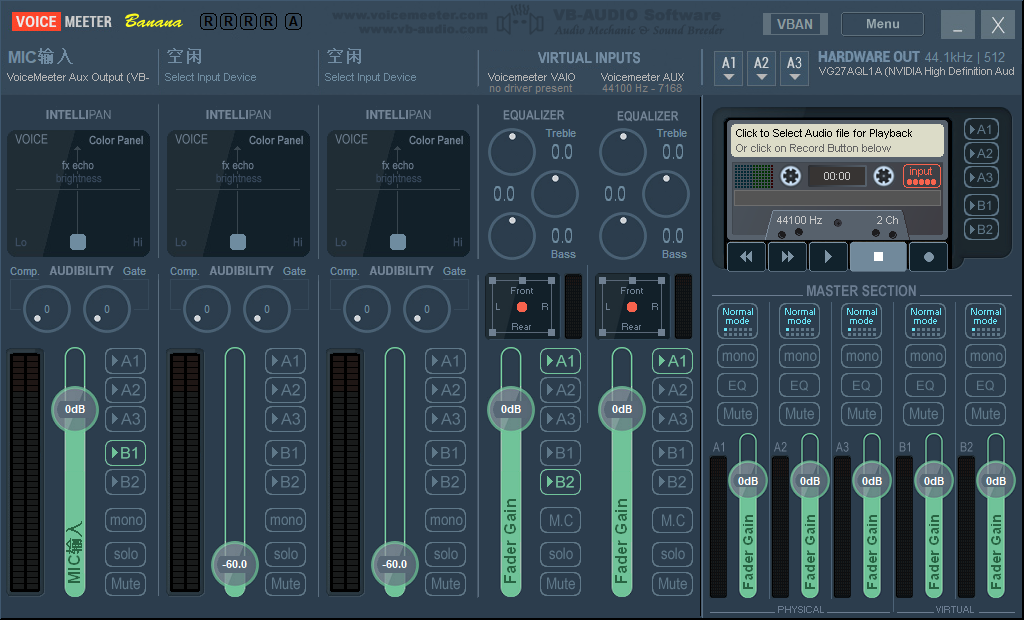Enable solo on the MIC input strip
This screenshot has height=620, width=1024.
pyautogui.click(x=126, y=554)
